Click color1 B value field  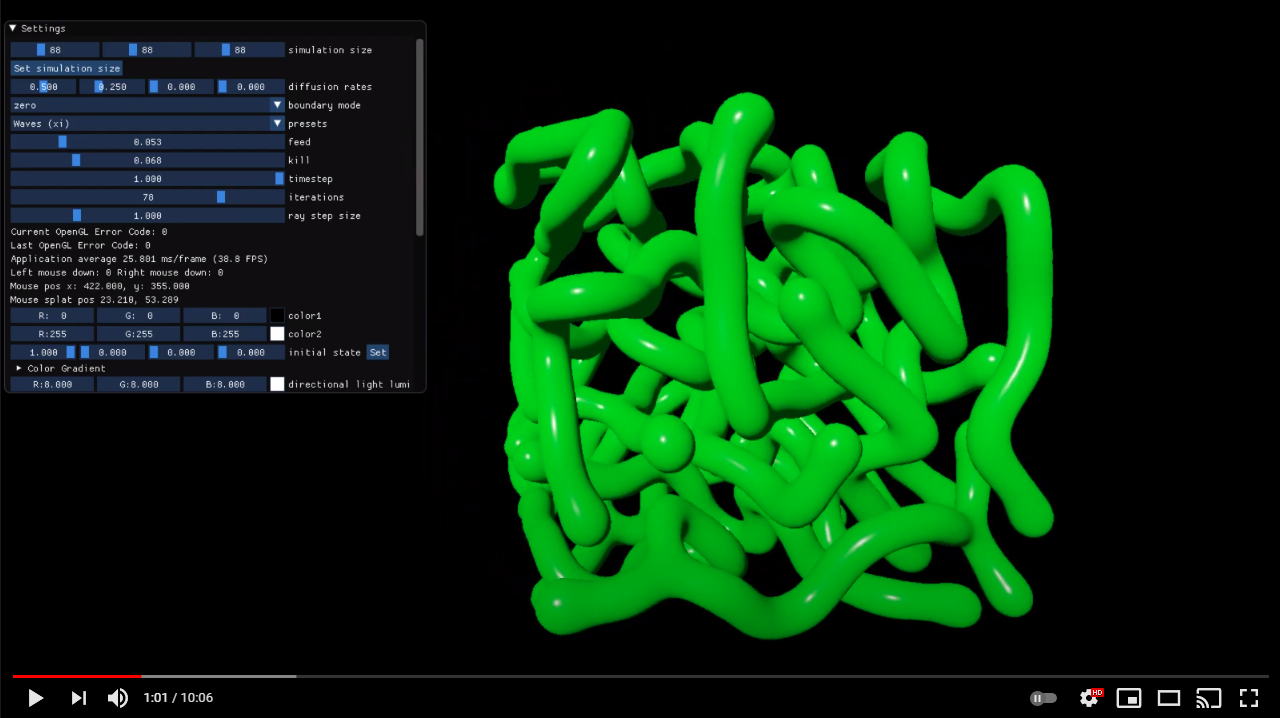click(x=225, y=315)
